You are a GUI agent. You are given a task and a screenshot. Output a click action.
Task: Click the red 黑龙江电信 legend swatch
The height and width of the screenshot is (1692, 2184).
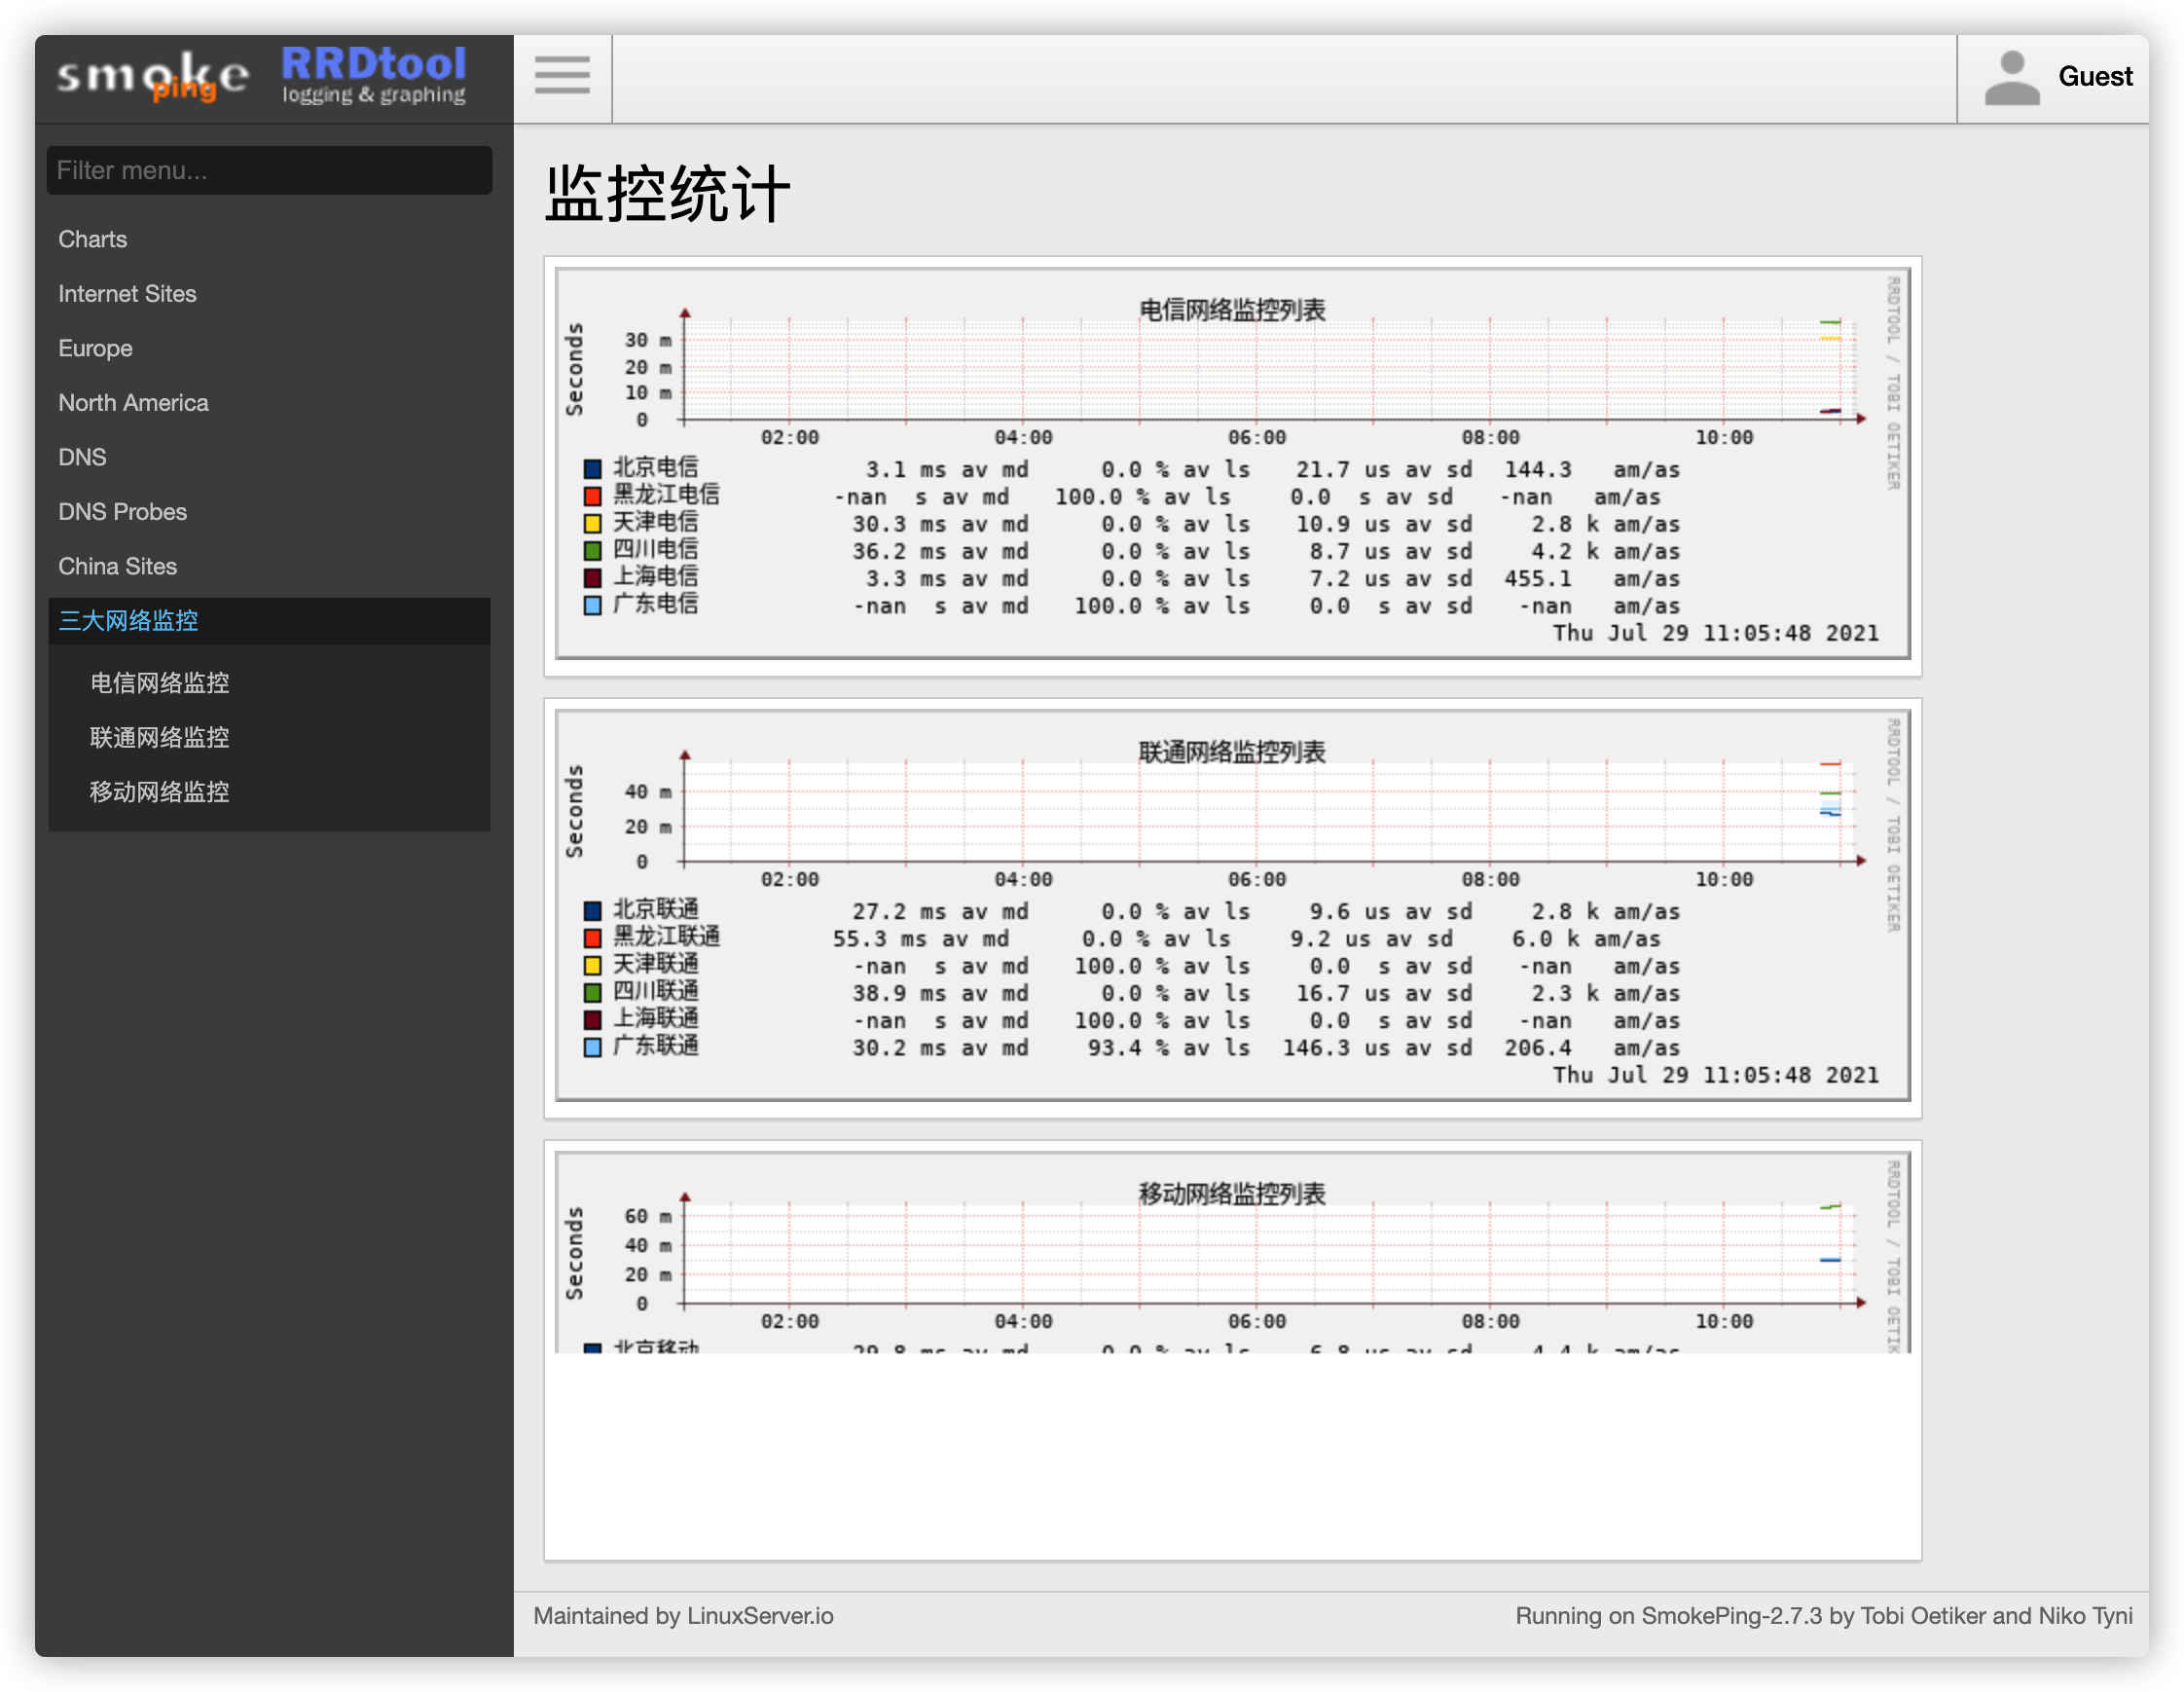pos(592,496)
